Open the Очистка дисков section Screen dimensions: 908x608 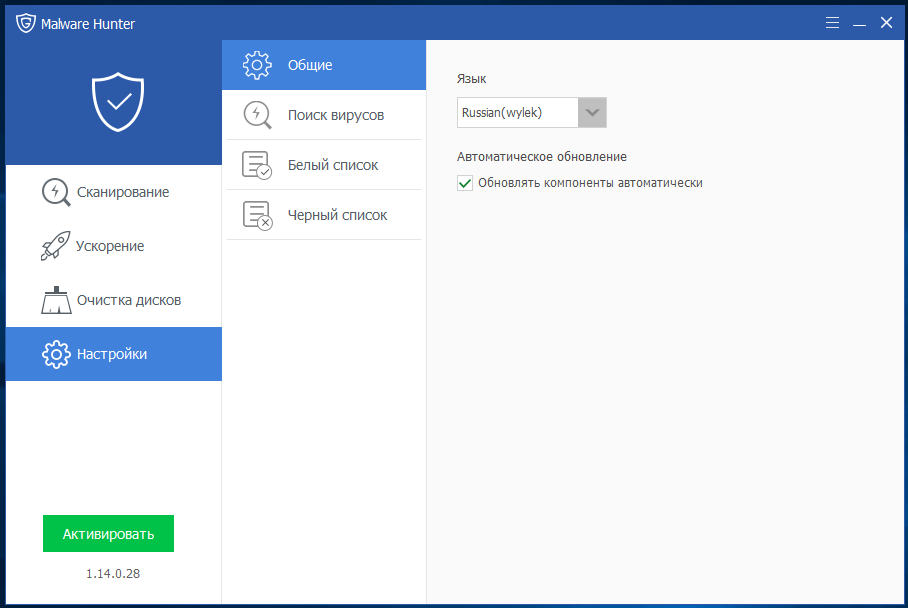coord(114,300)
